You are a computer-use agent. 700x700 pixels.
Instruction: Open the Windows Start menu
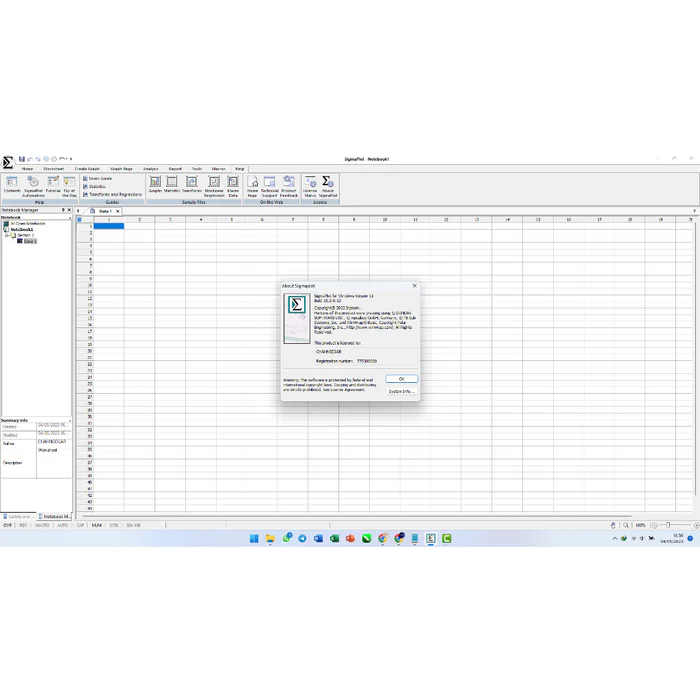tap(254, 538)
